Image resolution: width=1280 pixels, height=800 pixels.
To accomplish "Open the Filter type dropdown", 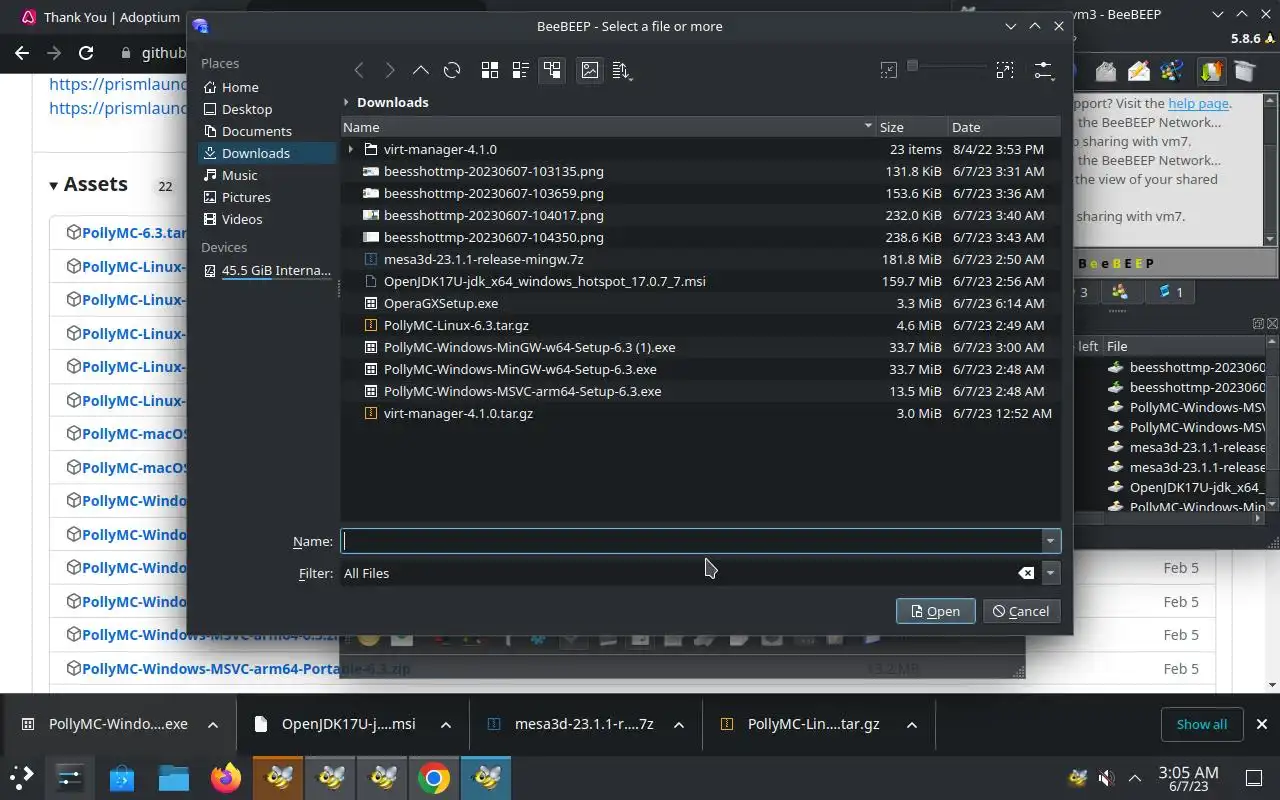I will pyautogui.click(x=1050, y=573).
